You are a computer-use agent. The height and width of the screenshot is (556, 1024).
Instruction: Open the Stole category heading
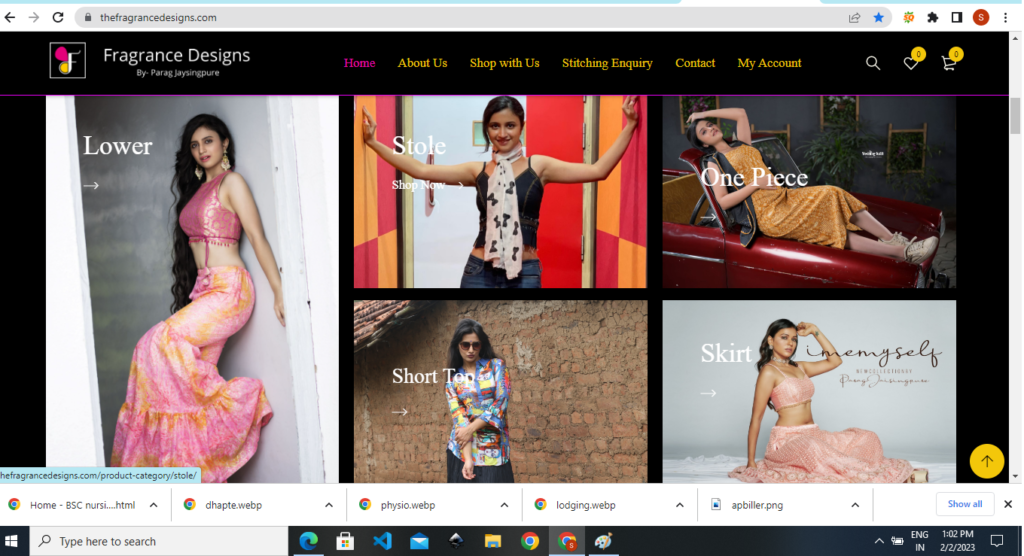(x=419, y=145)
